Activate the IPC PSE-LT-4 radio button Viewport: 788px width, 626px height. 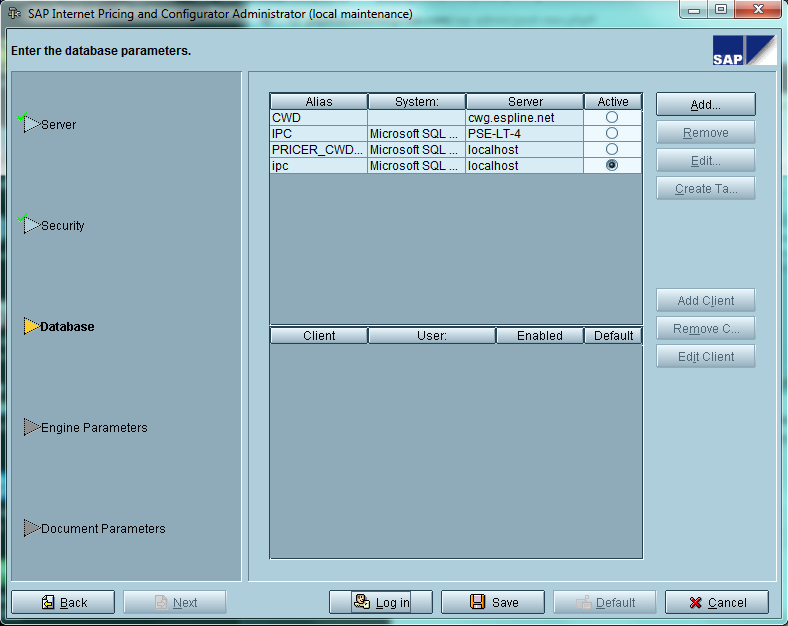tap(612, 133)
